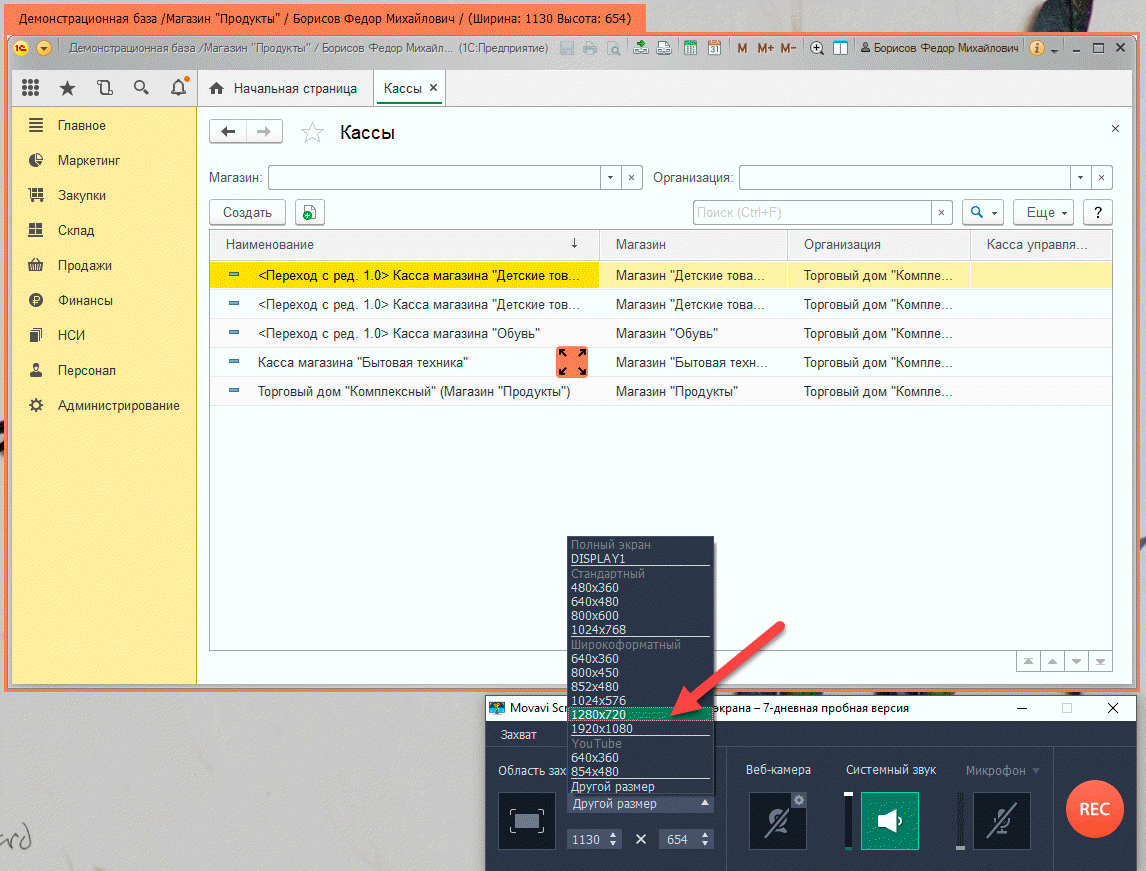Image resolution: width=1146 pixels, height=871 pixels.
Task: Switch to the Начальная страница tab
Action: tap(284, 88)
